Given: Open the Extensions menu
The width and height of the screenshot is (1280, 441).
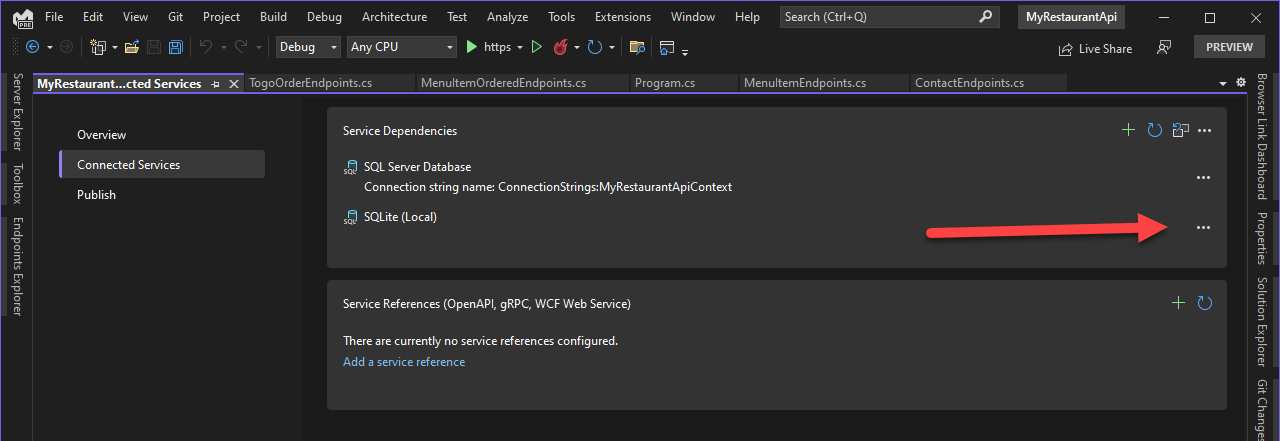Looking at the screenshot, I should click(x=622, y=17).
